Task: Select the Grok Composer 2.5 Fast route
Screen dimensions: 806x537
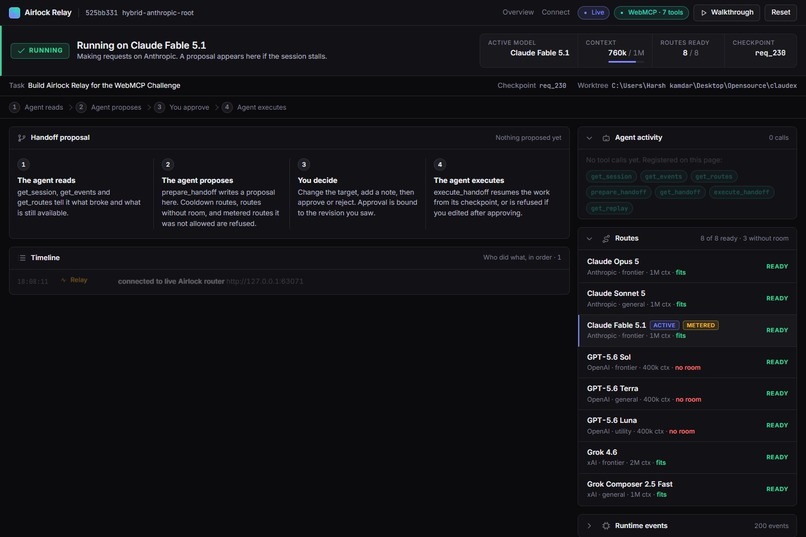Action: pyautogui.click(x=687, y=489)
